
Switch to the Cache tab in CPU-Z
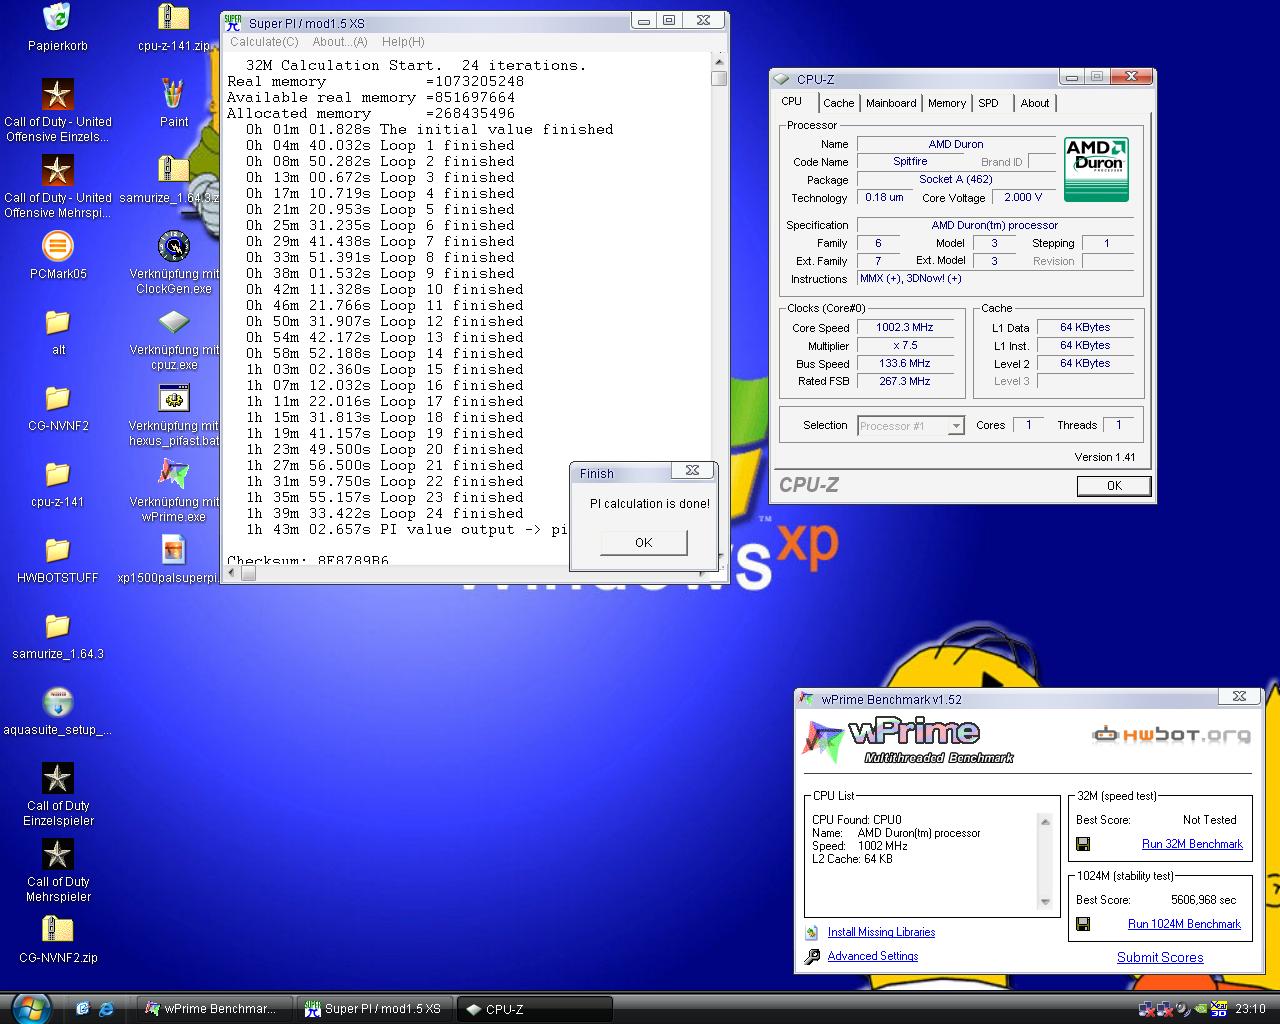pyautogui.click(x=838, y=103)
